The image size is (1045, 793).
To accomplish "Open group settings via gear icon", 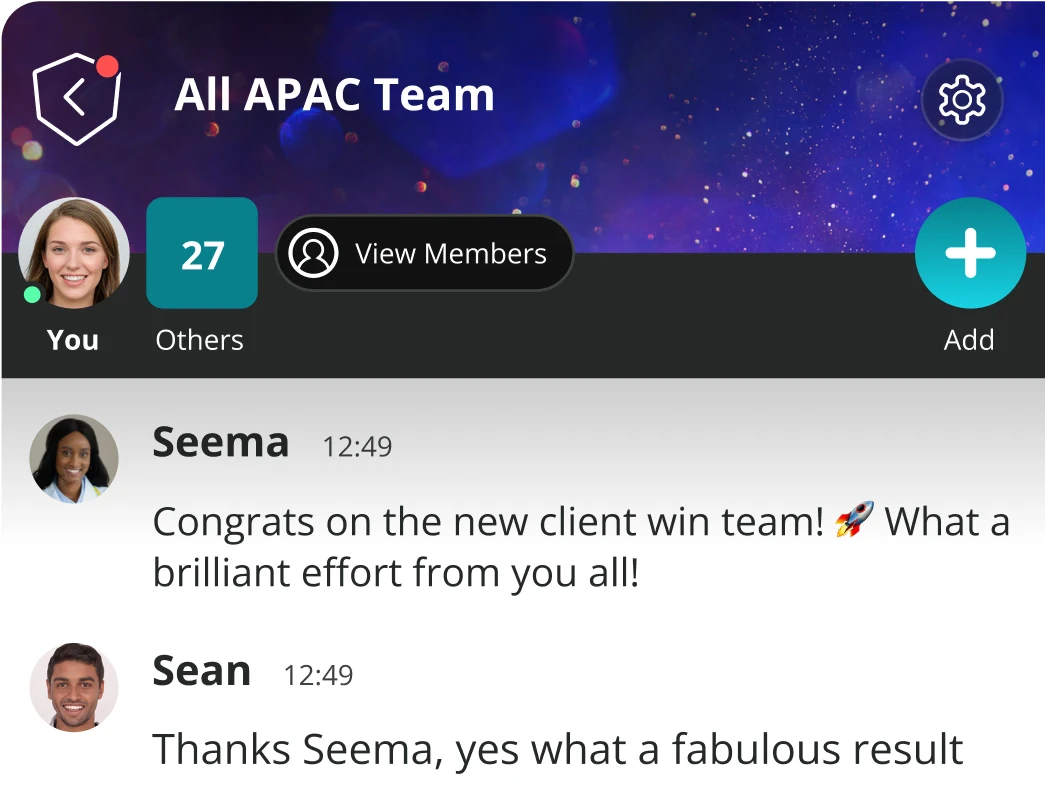I will tap(961, 99).
